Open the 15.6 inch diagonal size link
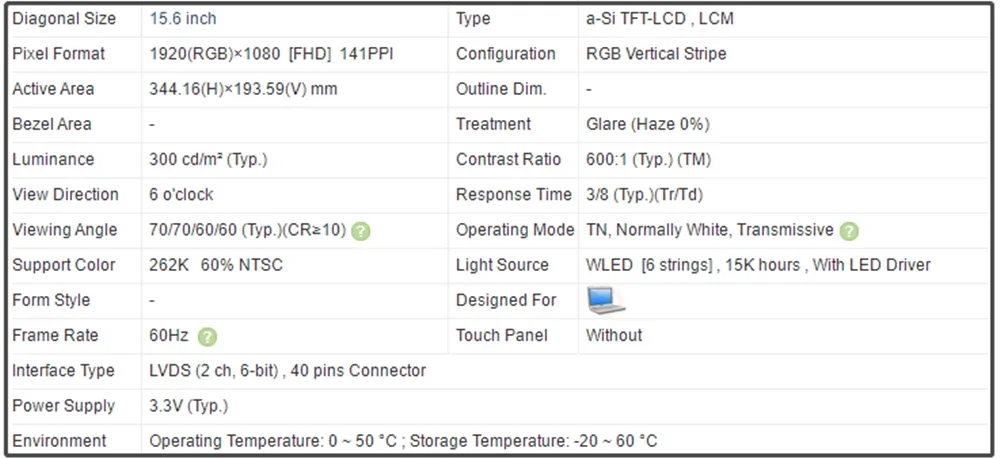This screenshot has width=1000, height=459. [183, 19]
